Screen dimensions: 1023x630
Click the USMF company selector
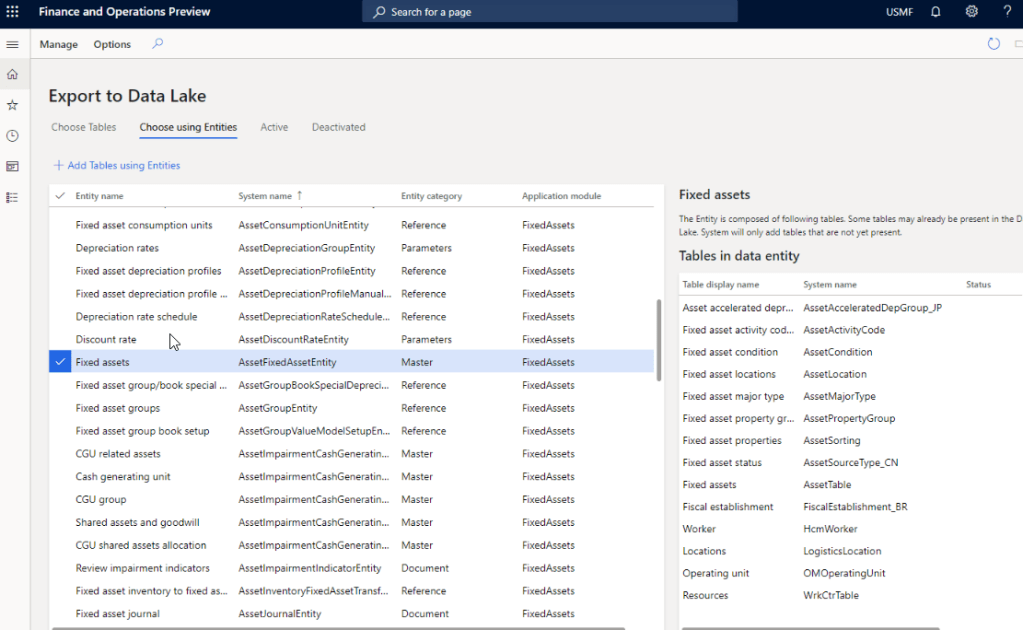click(x=899, y=12)
